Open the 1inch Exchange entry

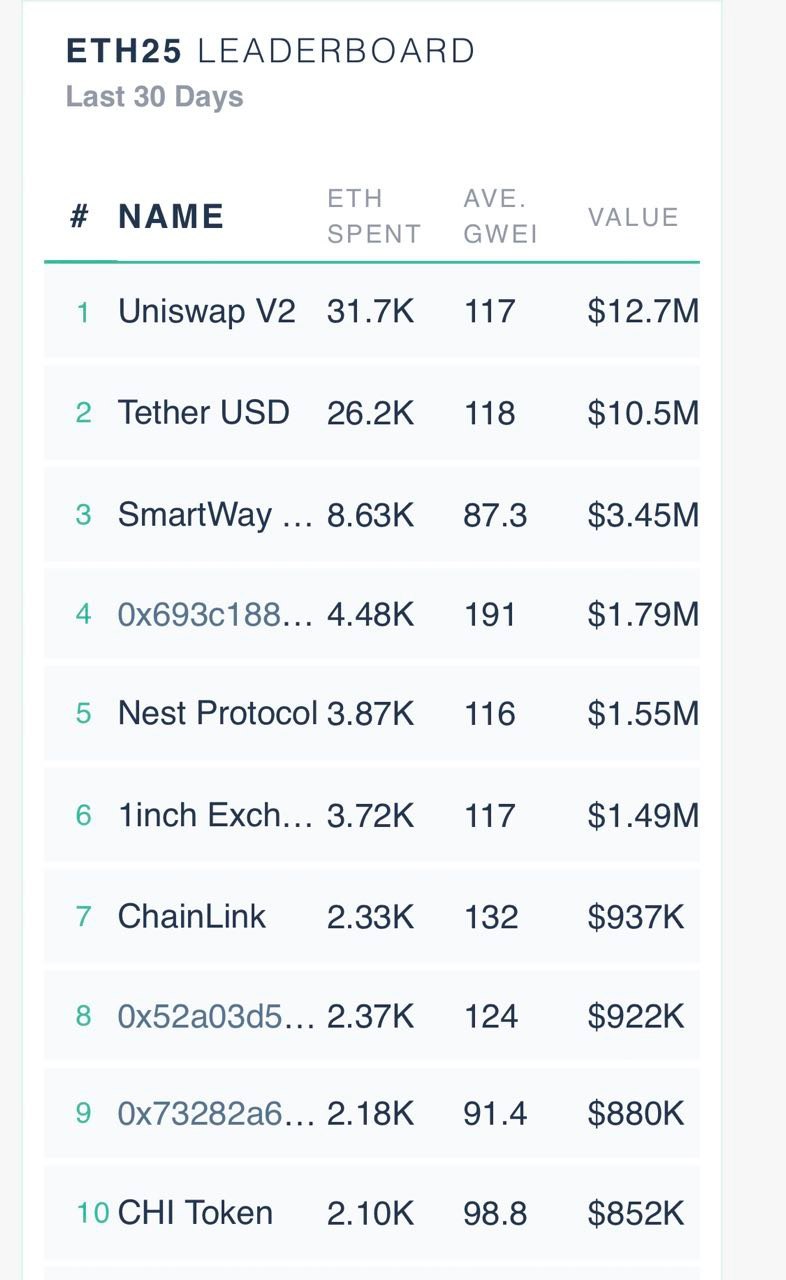tap(216, 815)
